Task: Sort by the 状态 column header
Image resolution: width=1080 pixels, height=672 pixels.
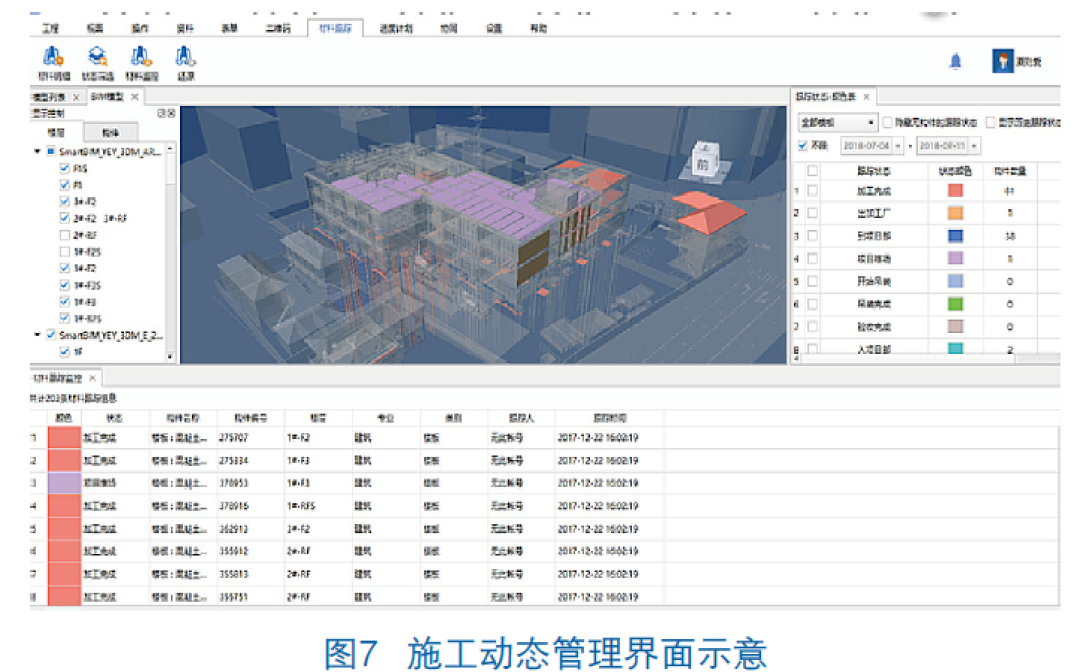Action: [x=114, y=418]
